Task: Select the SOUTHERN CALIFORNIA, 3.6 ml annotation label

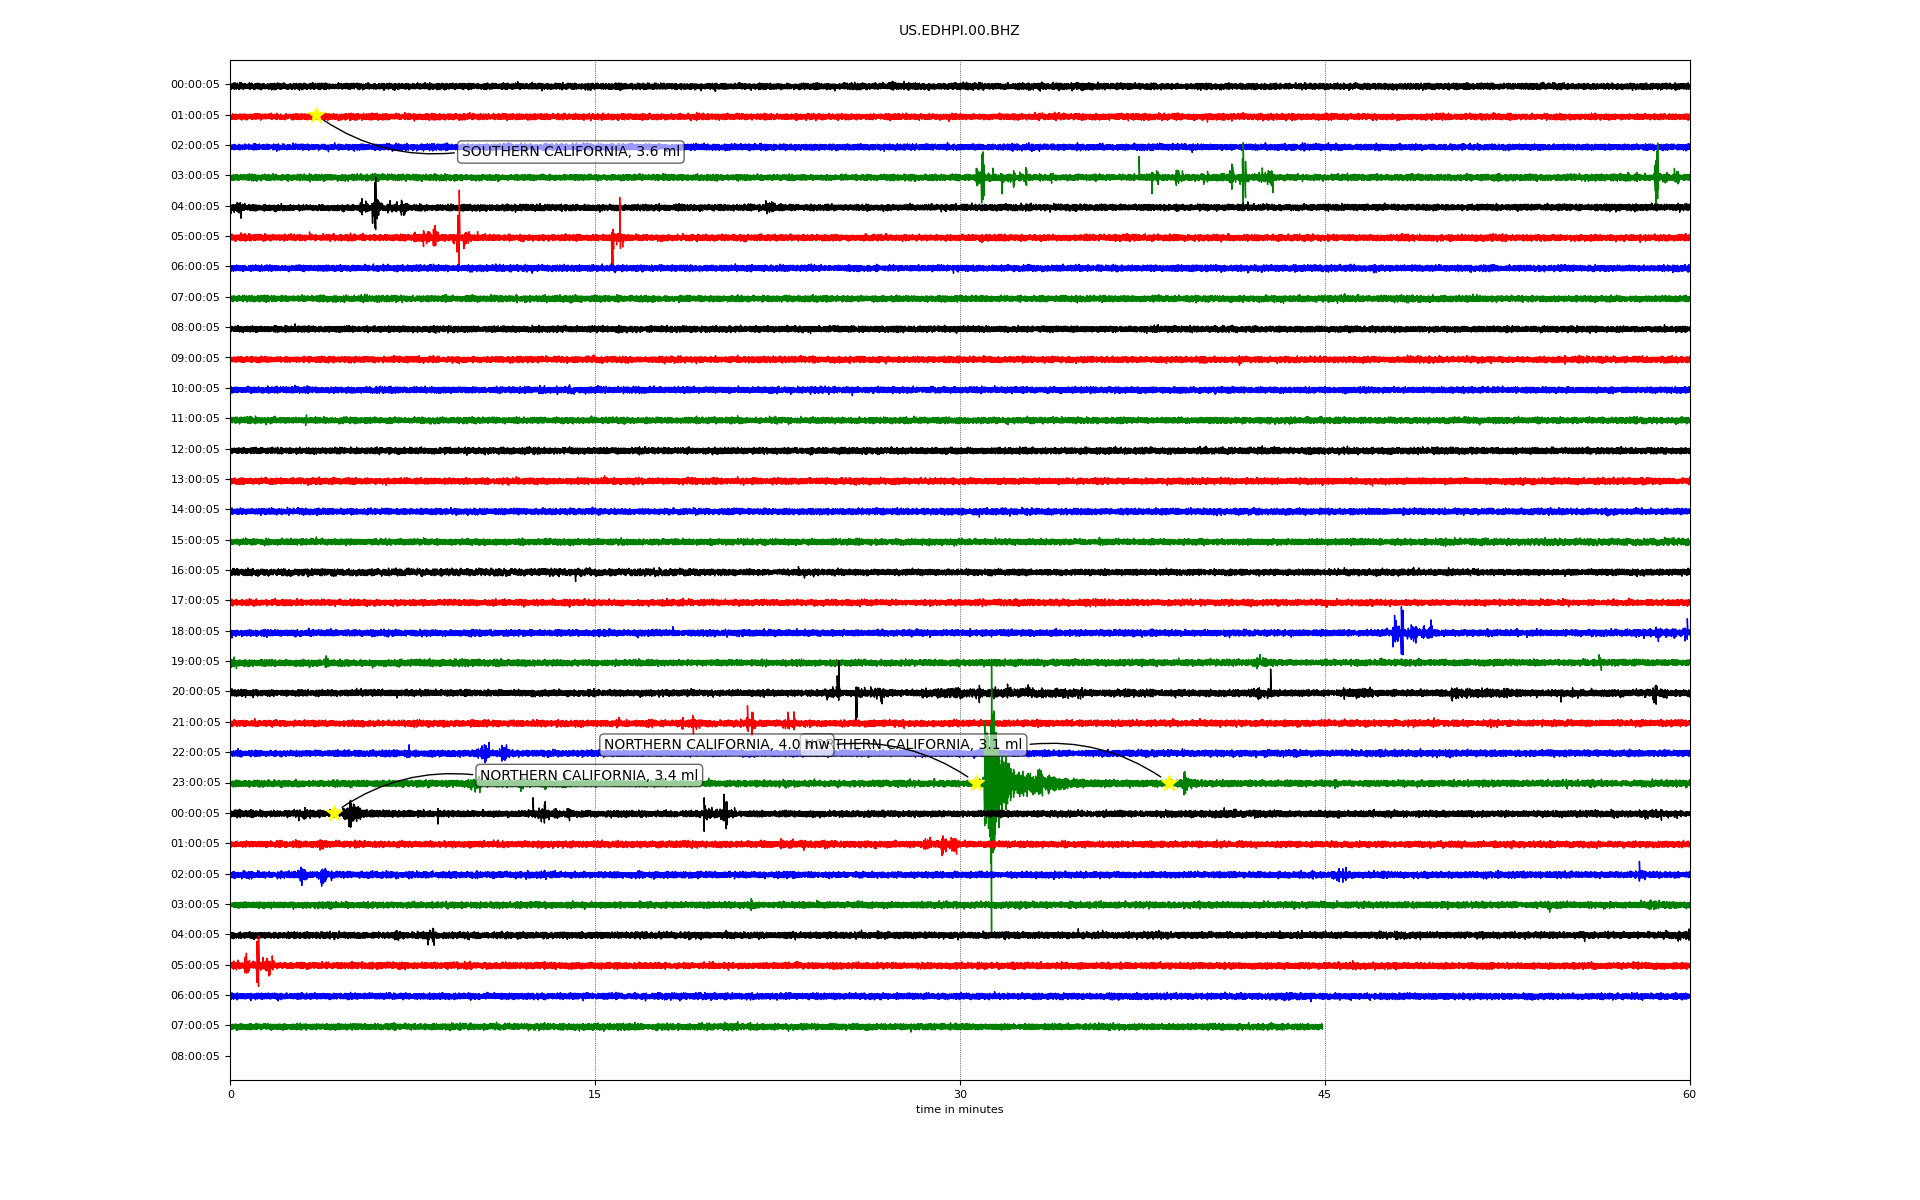Action: click(570, 152)
